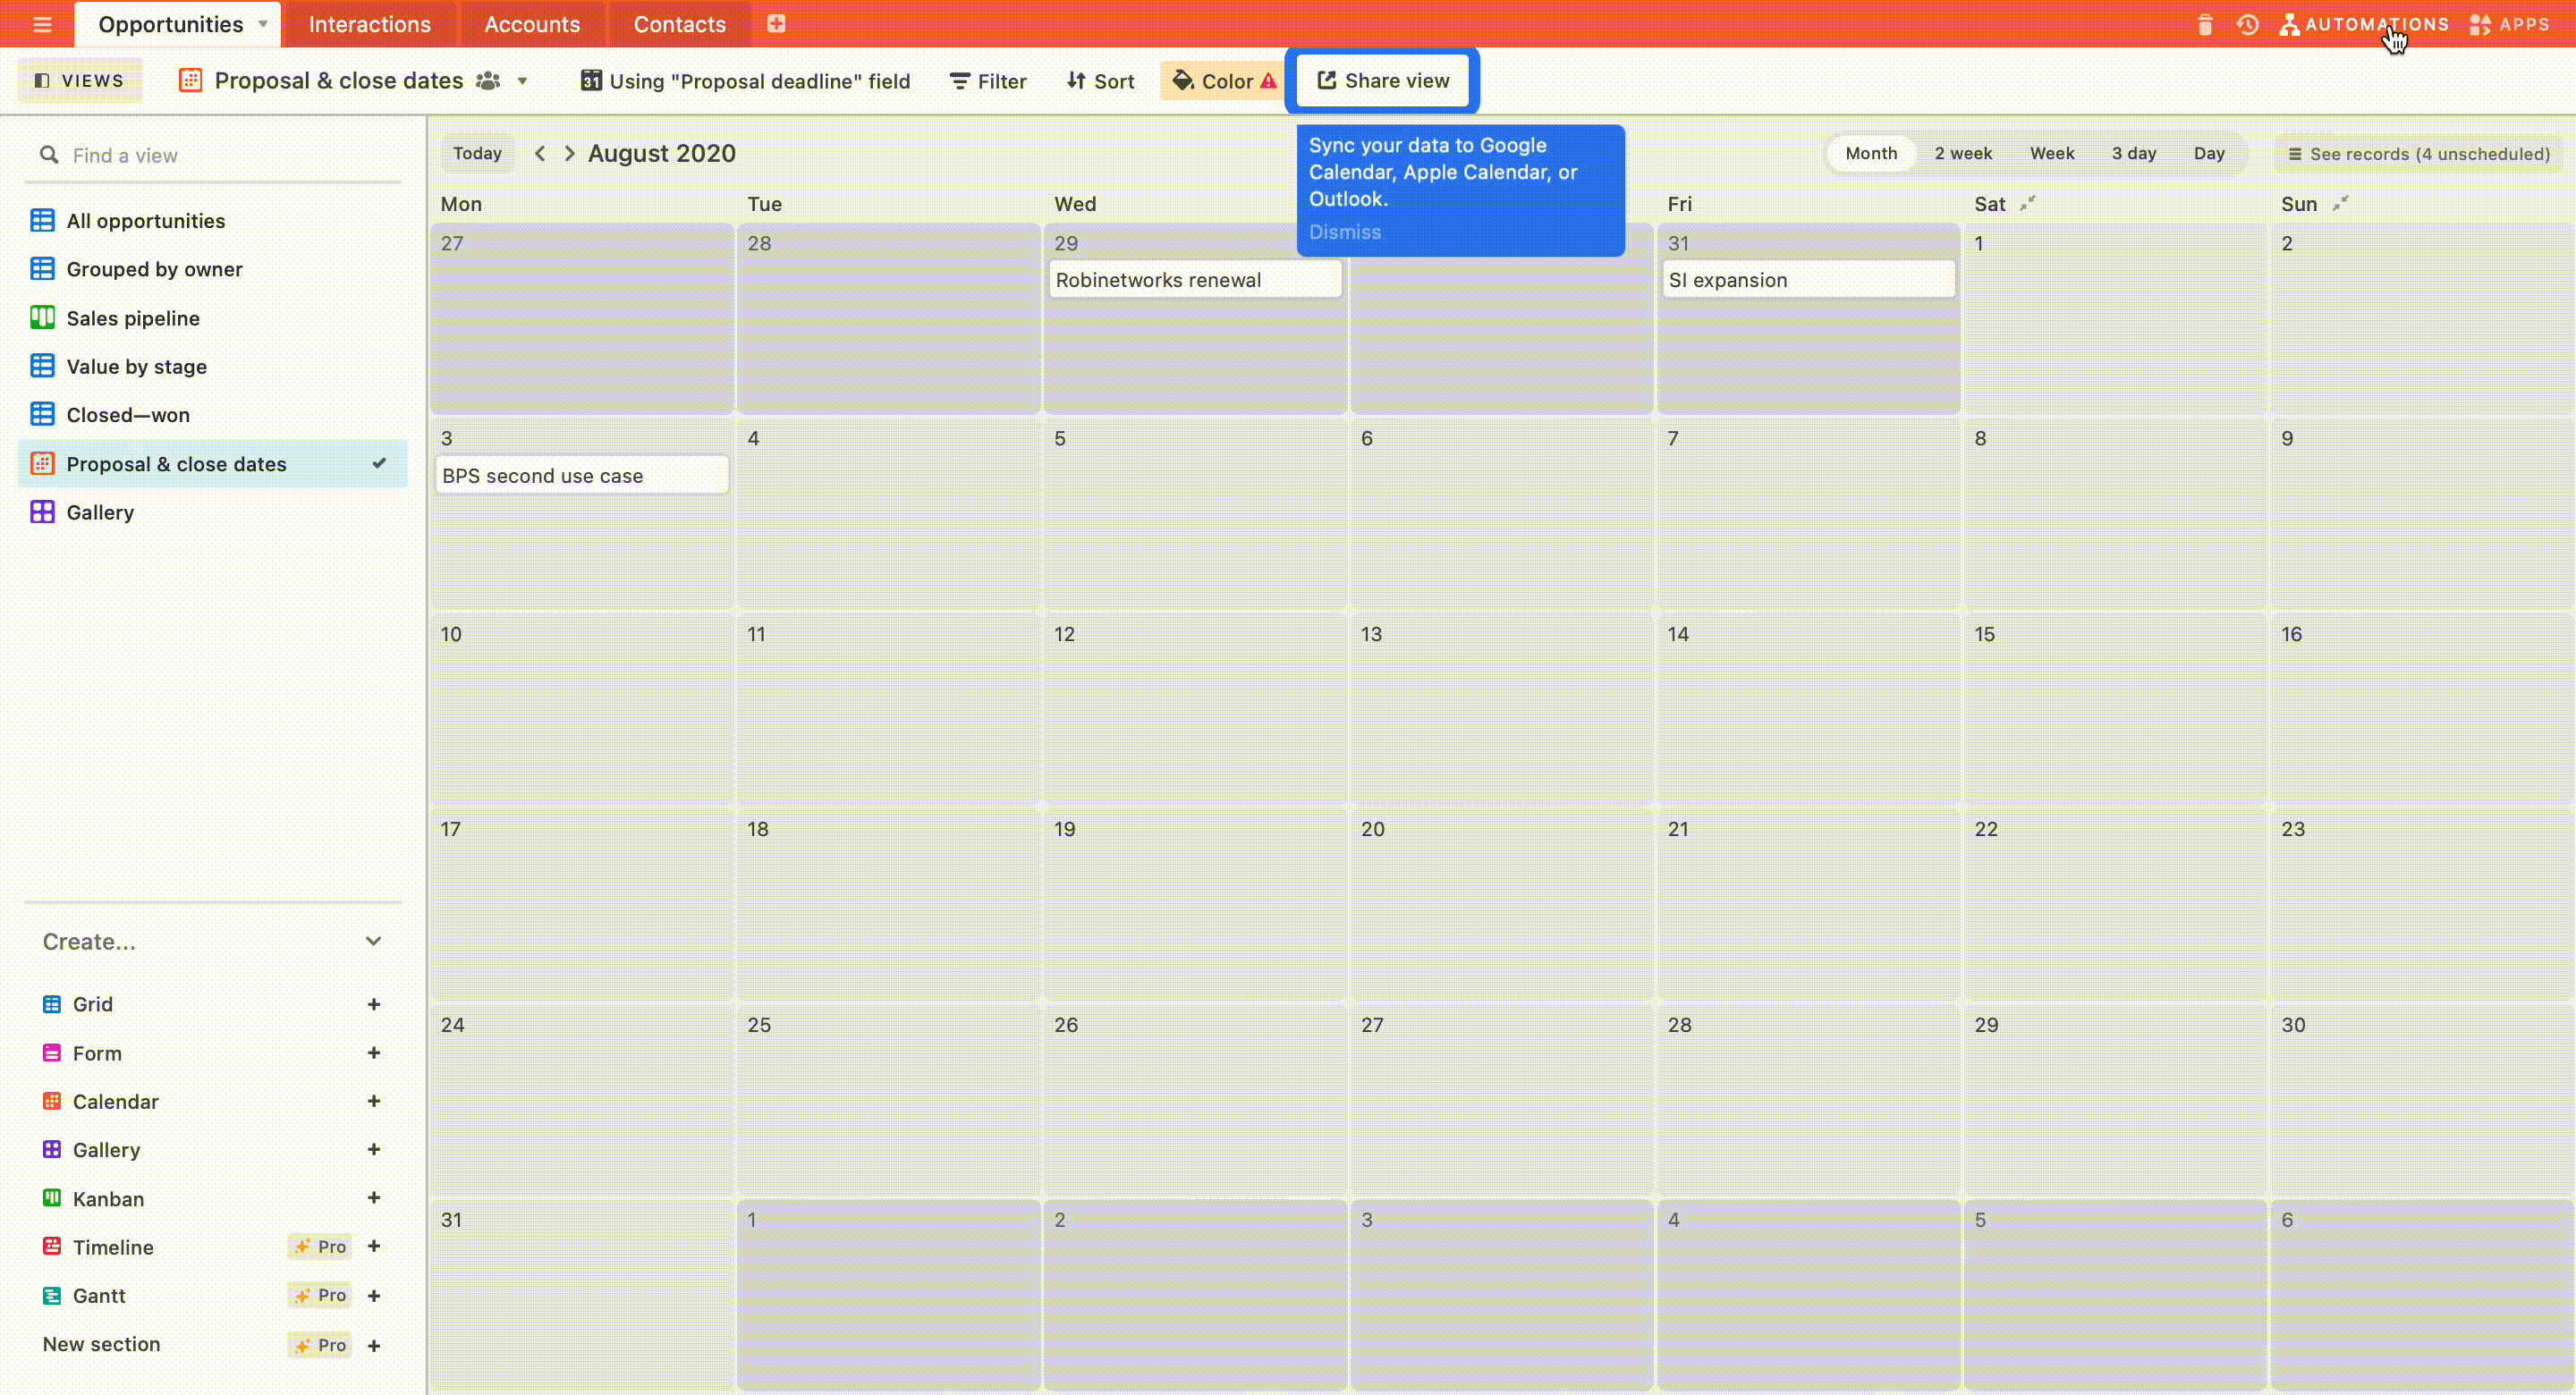Expand the Create section in sidebar
Image resolution: width=2576 pixels, height=1395 pixels.
[x=375, y=942]
